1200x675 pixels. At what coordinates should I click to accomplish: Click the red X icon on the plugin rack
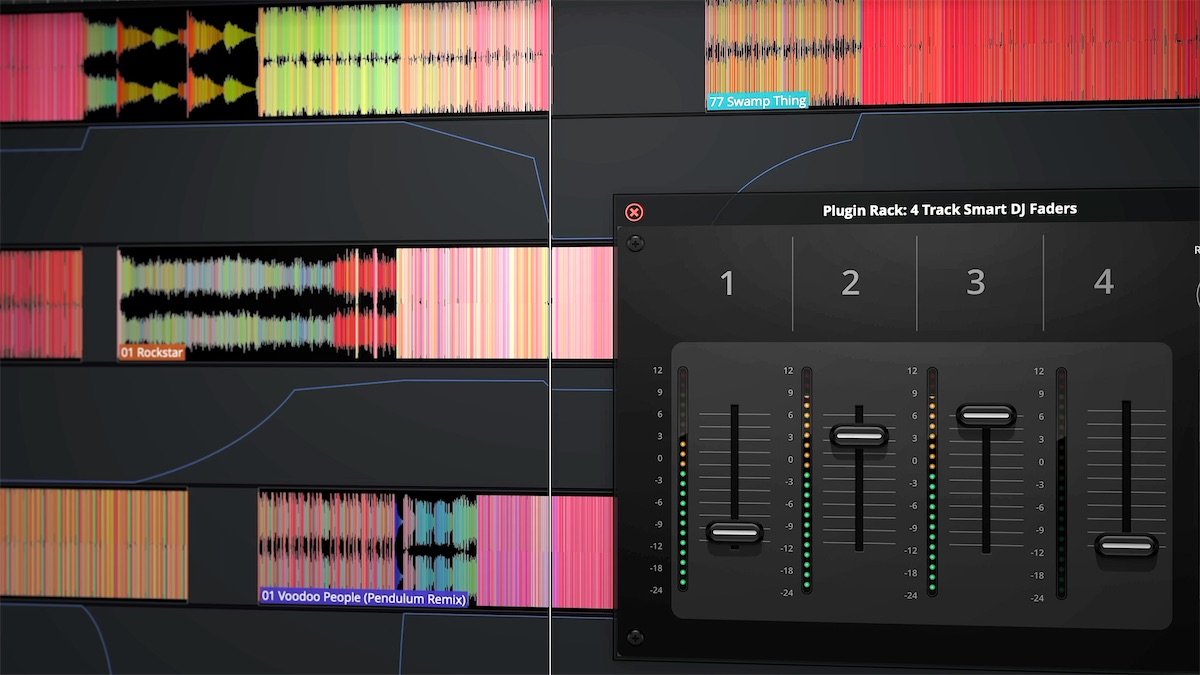click(633, 211)
